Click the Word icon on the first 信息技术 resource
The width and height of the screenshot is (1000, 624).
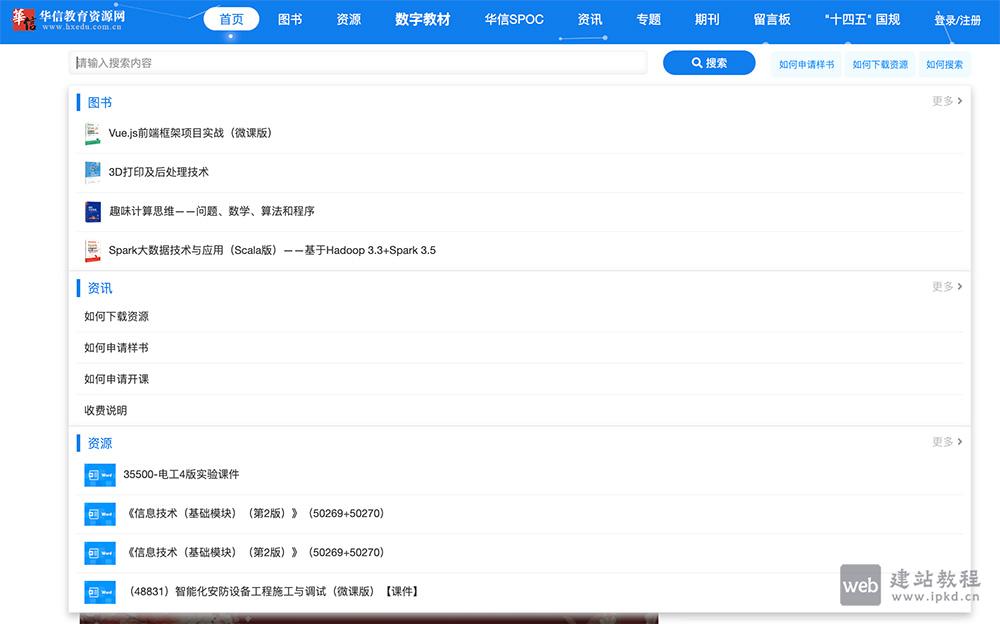point(99,513)
